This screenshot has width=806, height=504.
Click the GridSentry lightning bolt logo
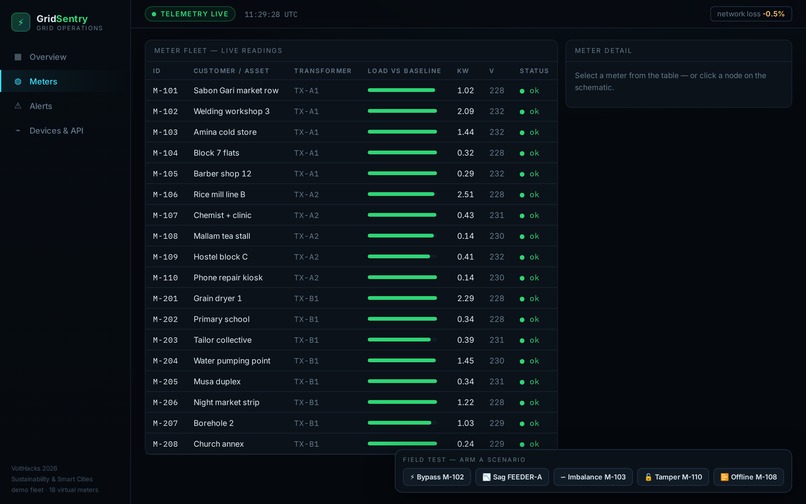click(21, 22)
